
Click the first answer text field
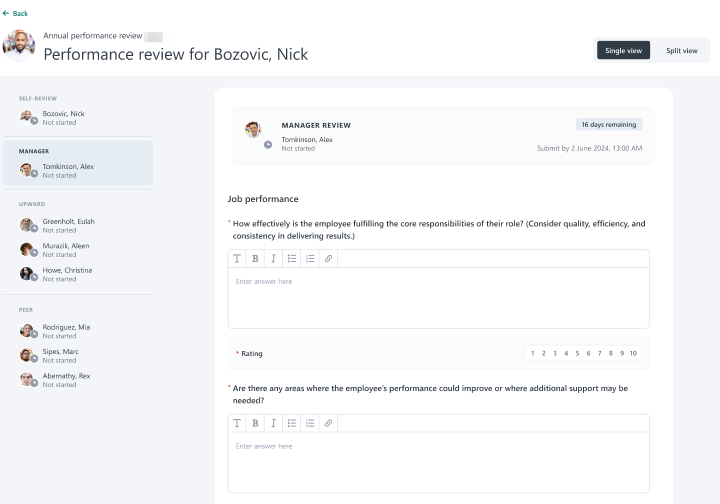[438, 298]
